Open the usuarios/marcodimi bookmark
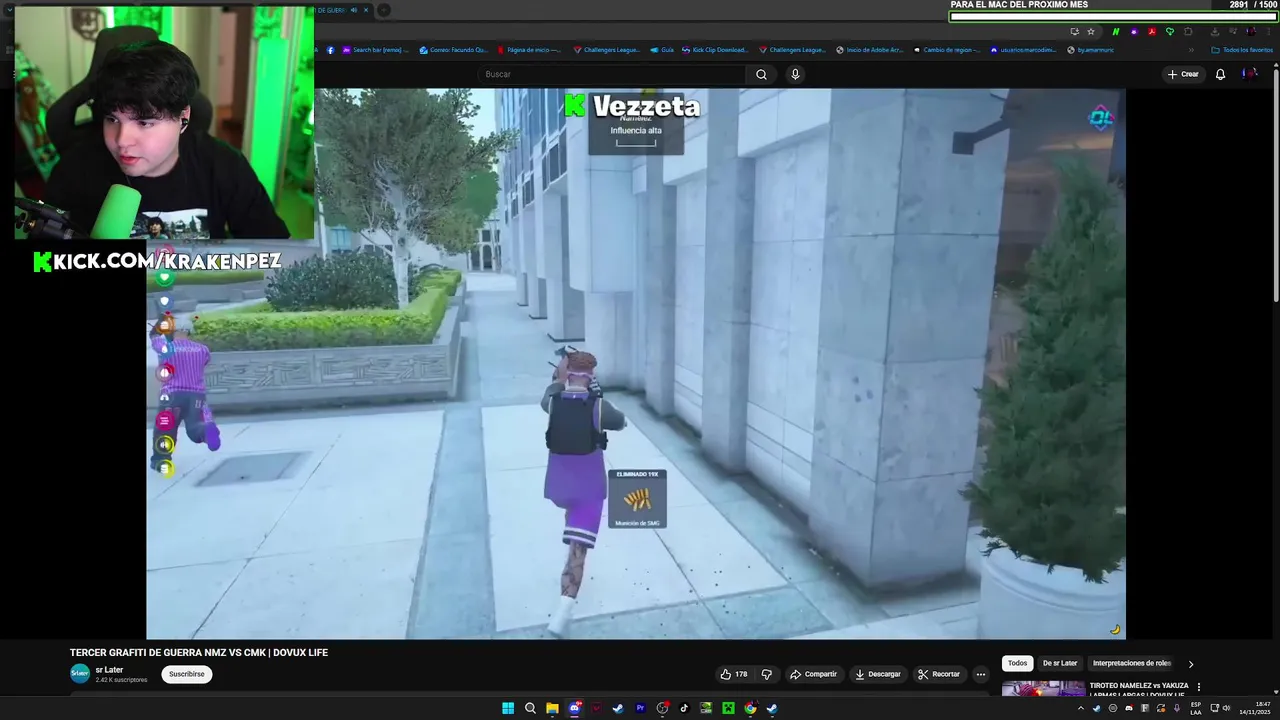 pos(1023,49)
